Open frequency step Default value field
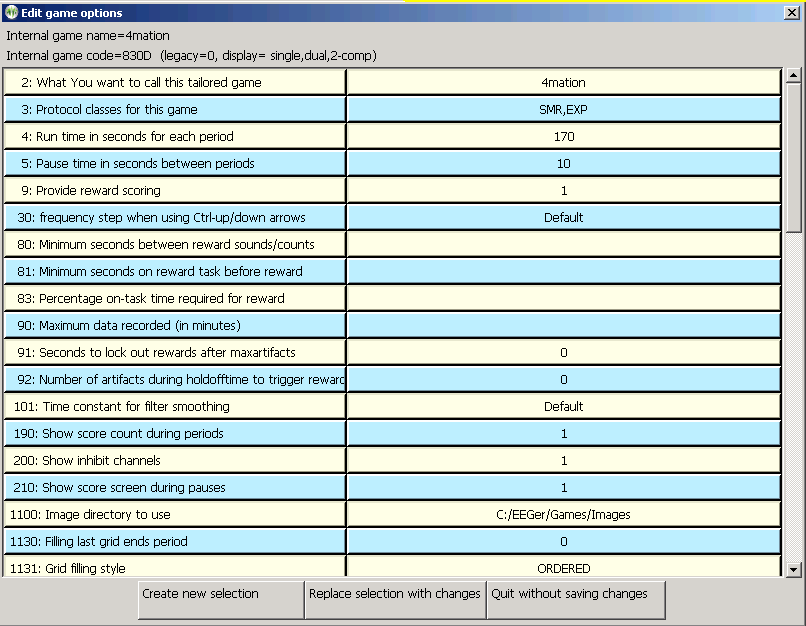This screenshot has height=626, width=806. 563,218
